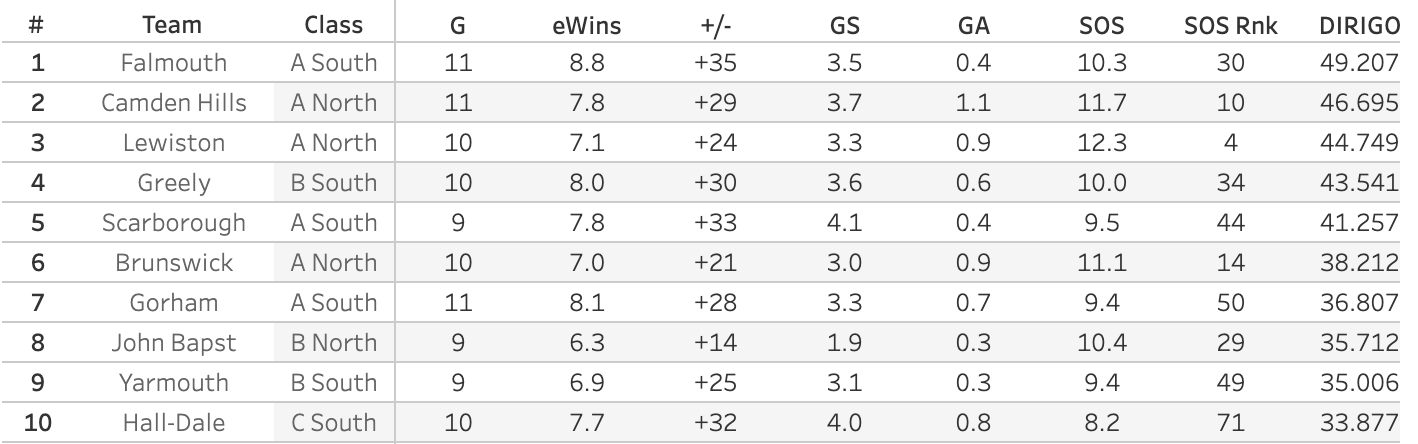Select the +/- column header

tap(714, 24)
